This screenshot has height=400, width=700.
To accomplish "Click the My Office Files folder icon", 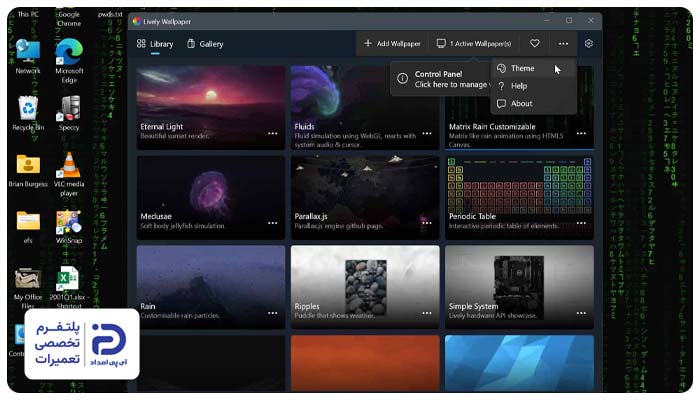I will click(28, 287).
